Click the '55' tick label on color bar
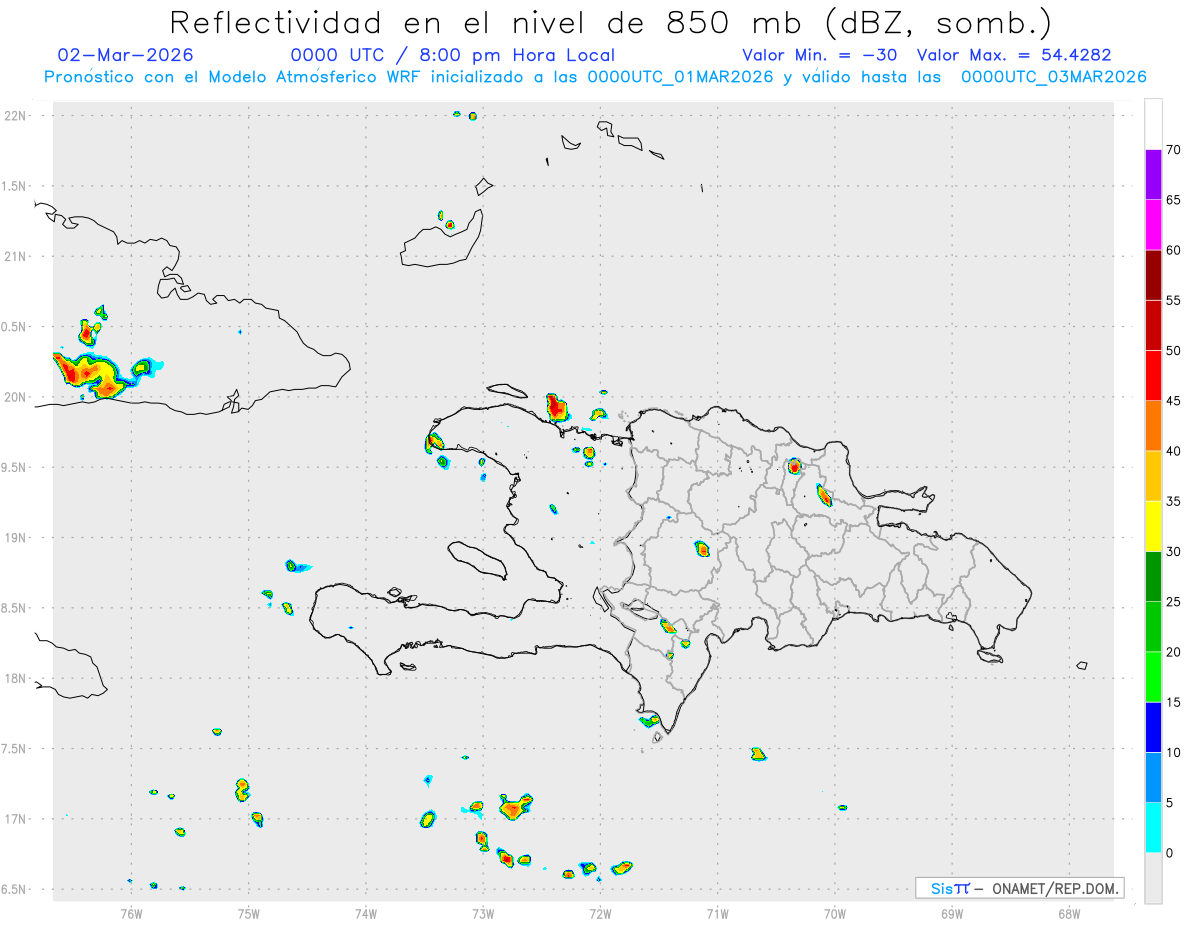The image size is (1200, 927). click(x=1173, y=300)
